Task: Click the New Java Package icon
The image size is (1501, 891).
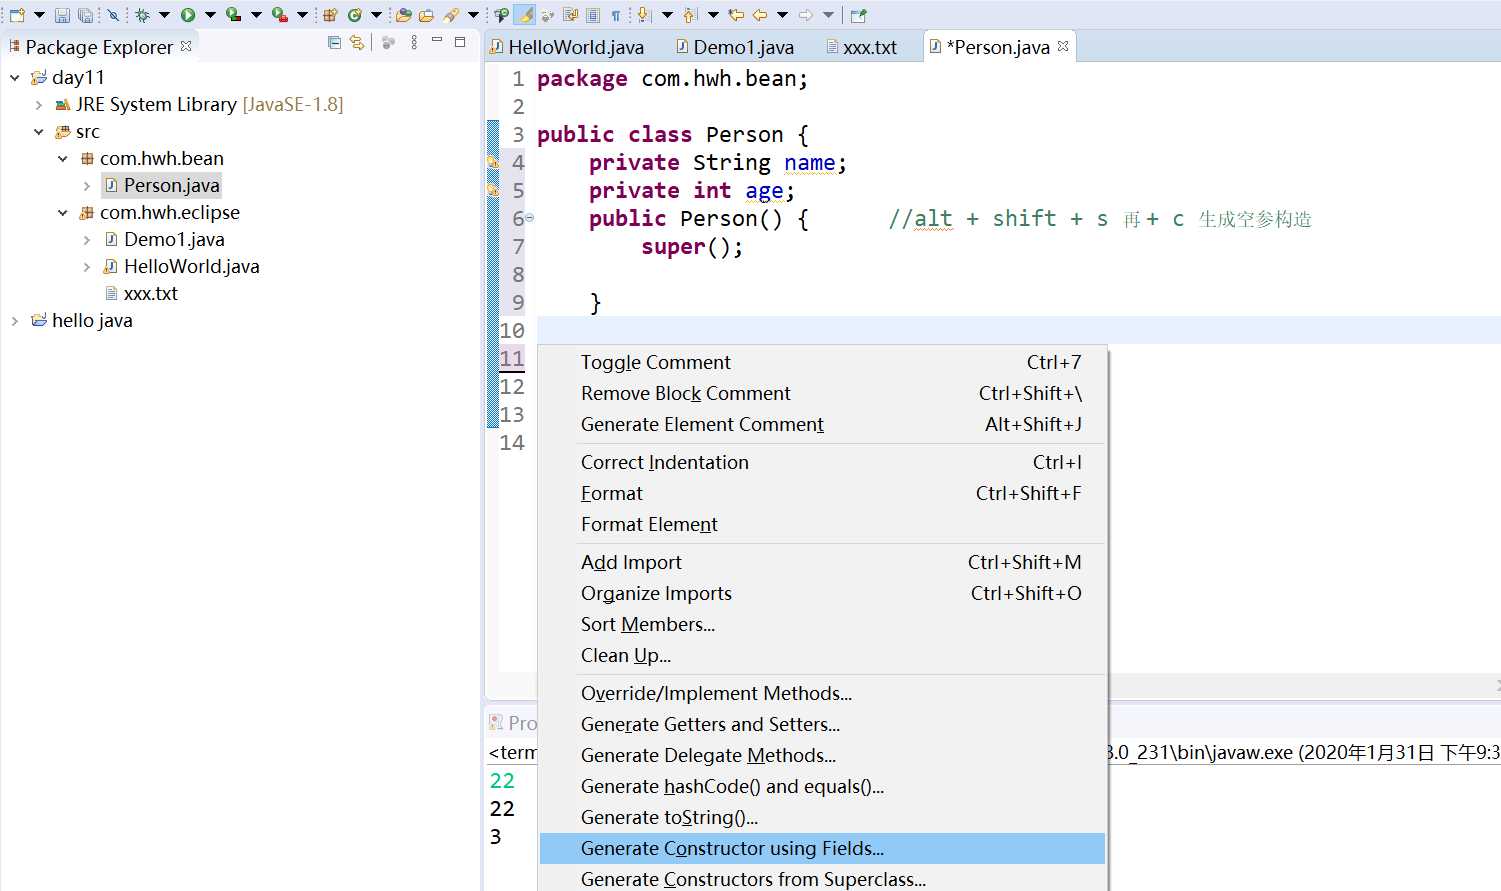Action: pos(329,15)
